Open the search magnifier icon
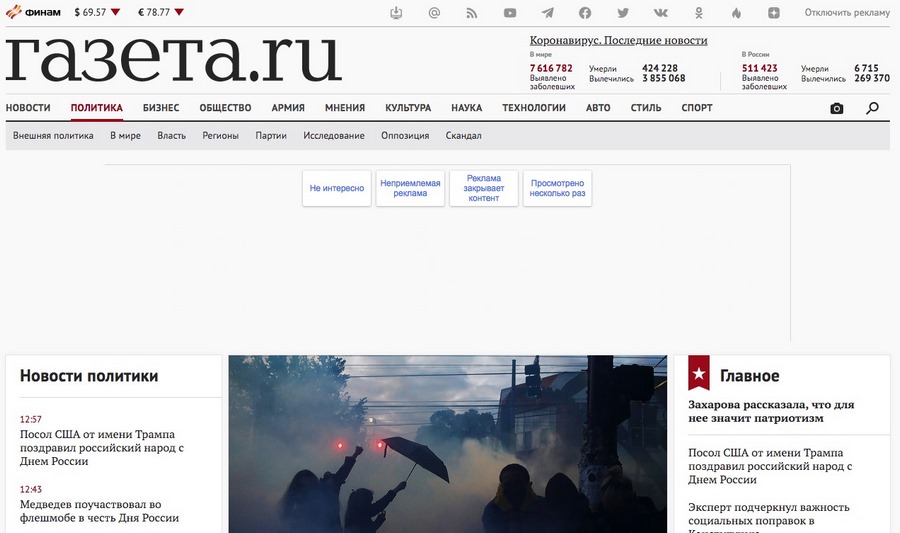Screen dimensions: 900x533 872,108
